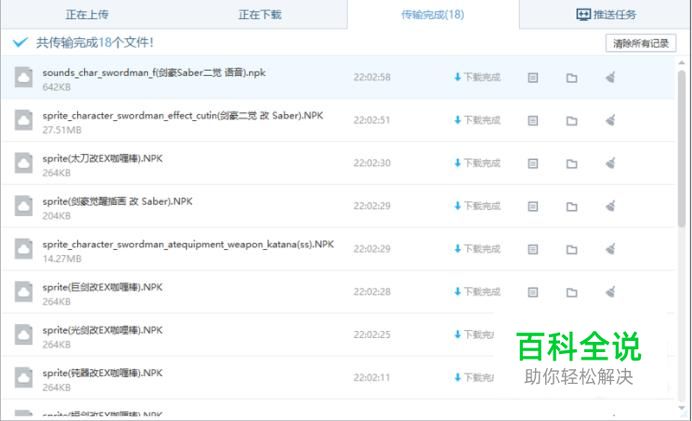The image size is (692, 421).
Task: Click 下载完成 status in swordman_effect_cutin row
Action: [x=478, y=120]
